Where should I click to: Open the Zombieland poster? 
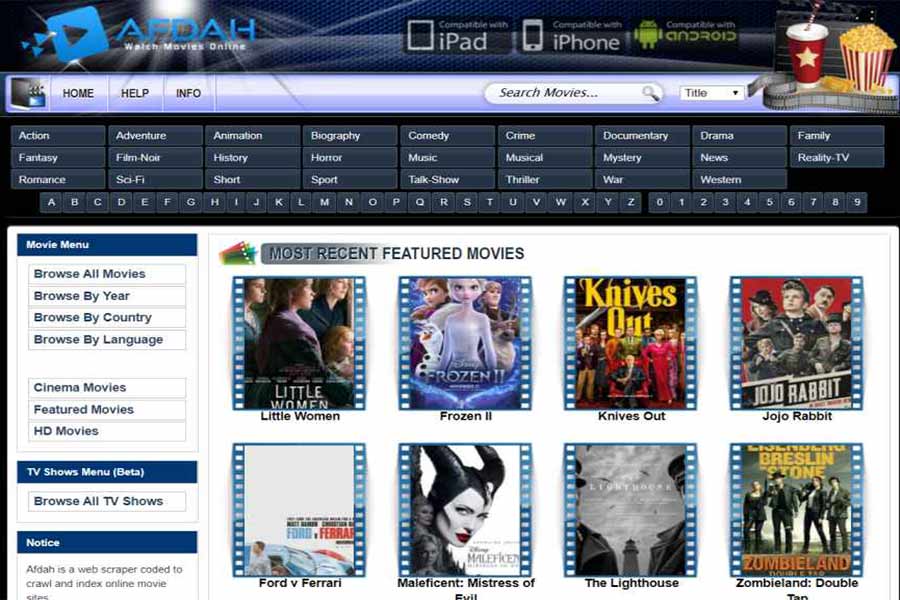point(797,509)
